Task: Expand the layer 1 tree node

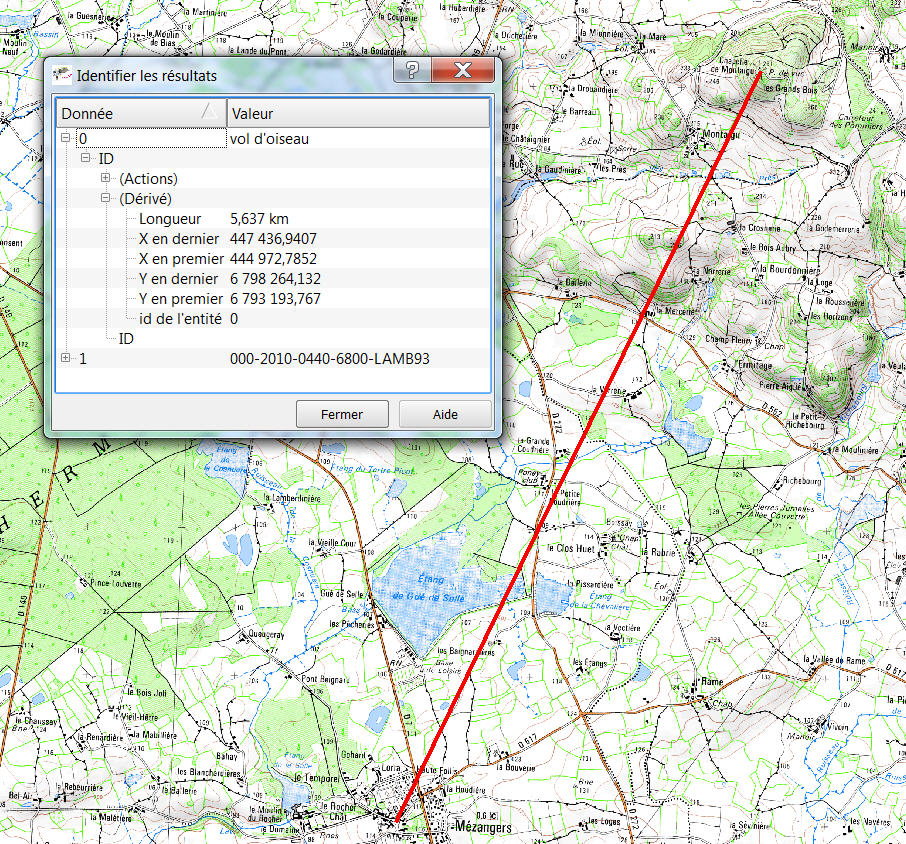Action: [66, 357]
